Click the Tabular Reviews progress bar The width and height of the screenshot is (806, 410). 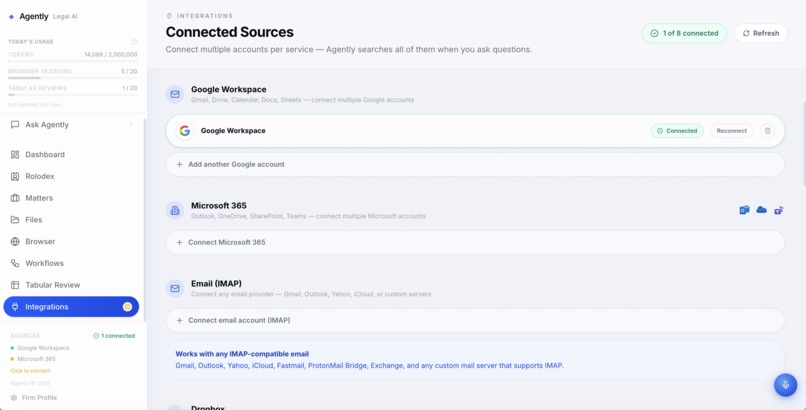[72, 95]
